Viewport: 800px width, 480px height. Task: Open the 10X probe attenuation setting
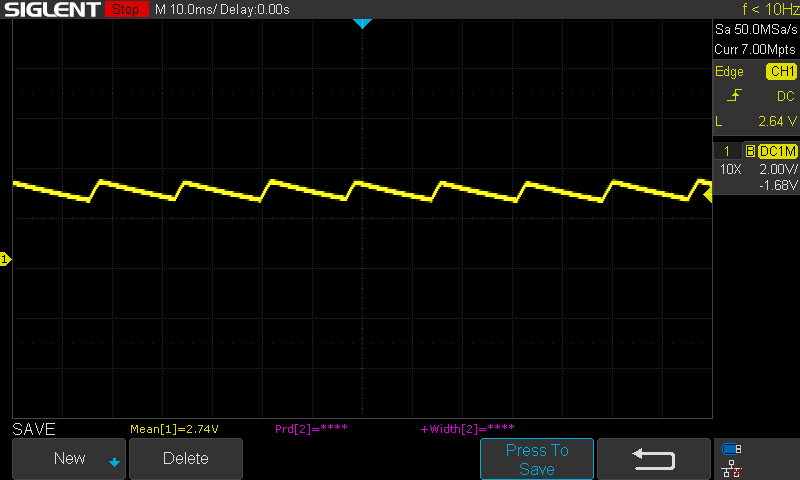click(731, 169)
